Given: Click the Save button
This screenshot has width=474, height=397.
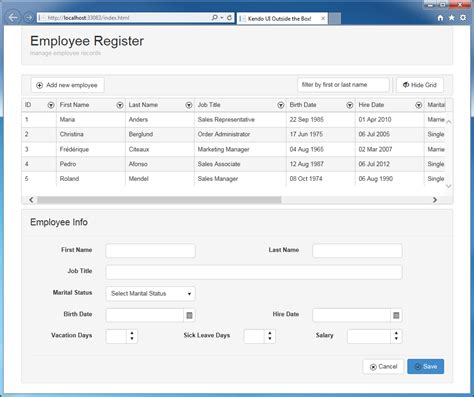Looking at the screenshot, I should 426,366.
